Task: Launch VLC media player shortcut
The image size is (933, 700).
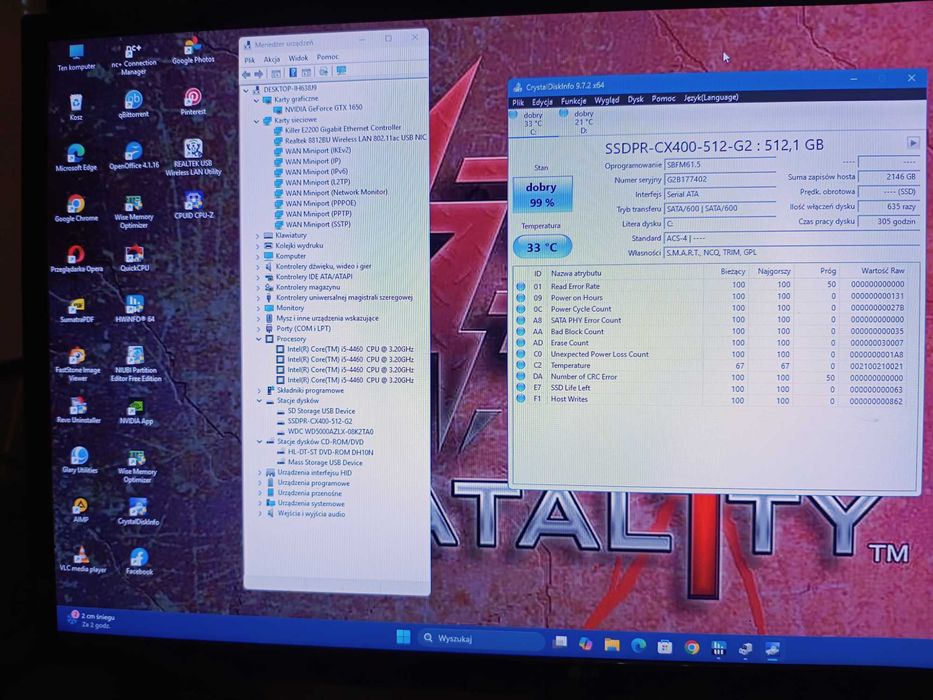Action: pos(82,560)
